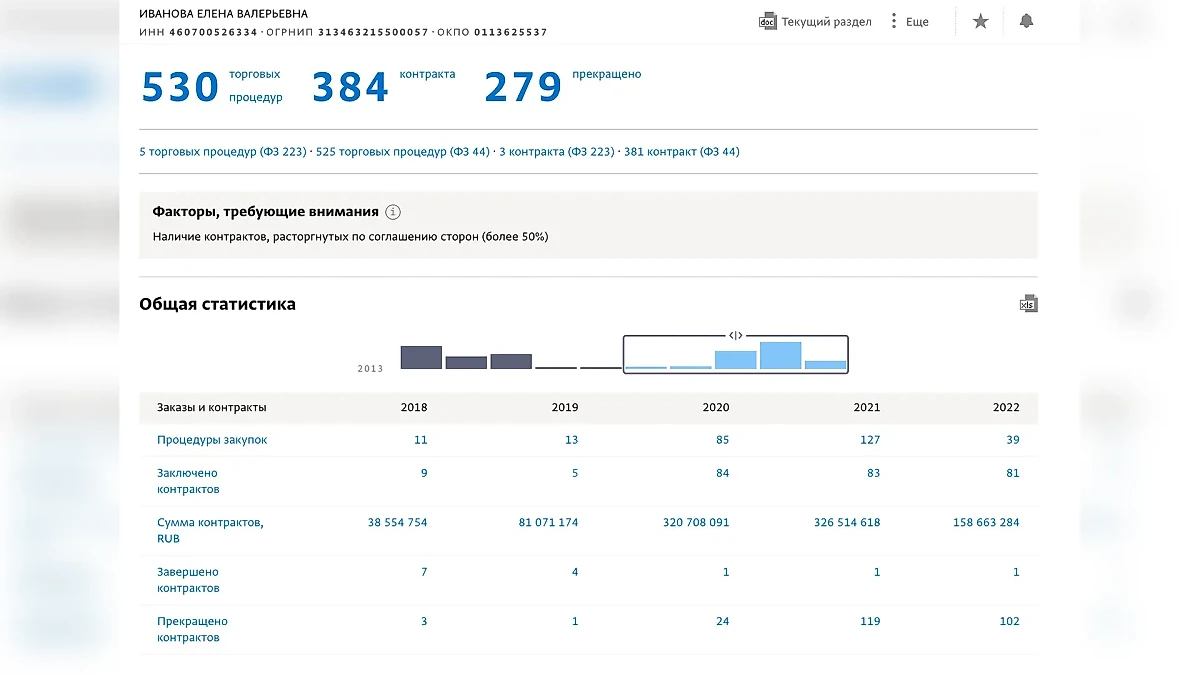Click the first dark bar in chart

click(x=421, y=358)
